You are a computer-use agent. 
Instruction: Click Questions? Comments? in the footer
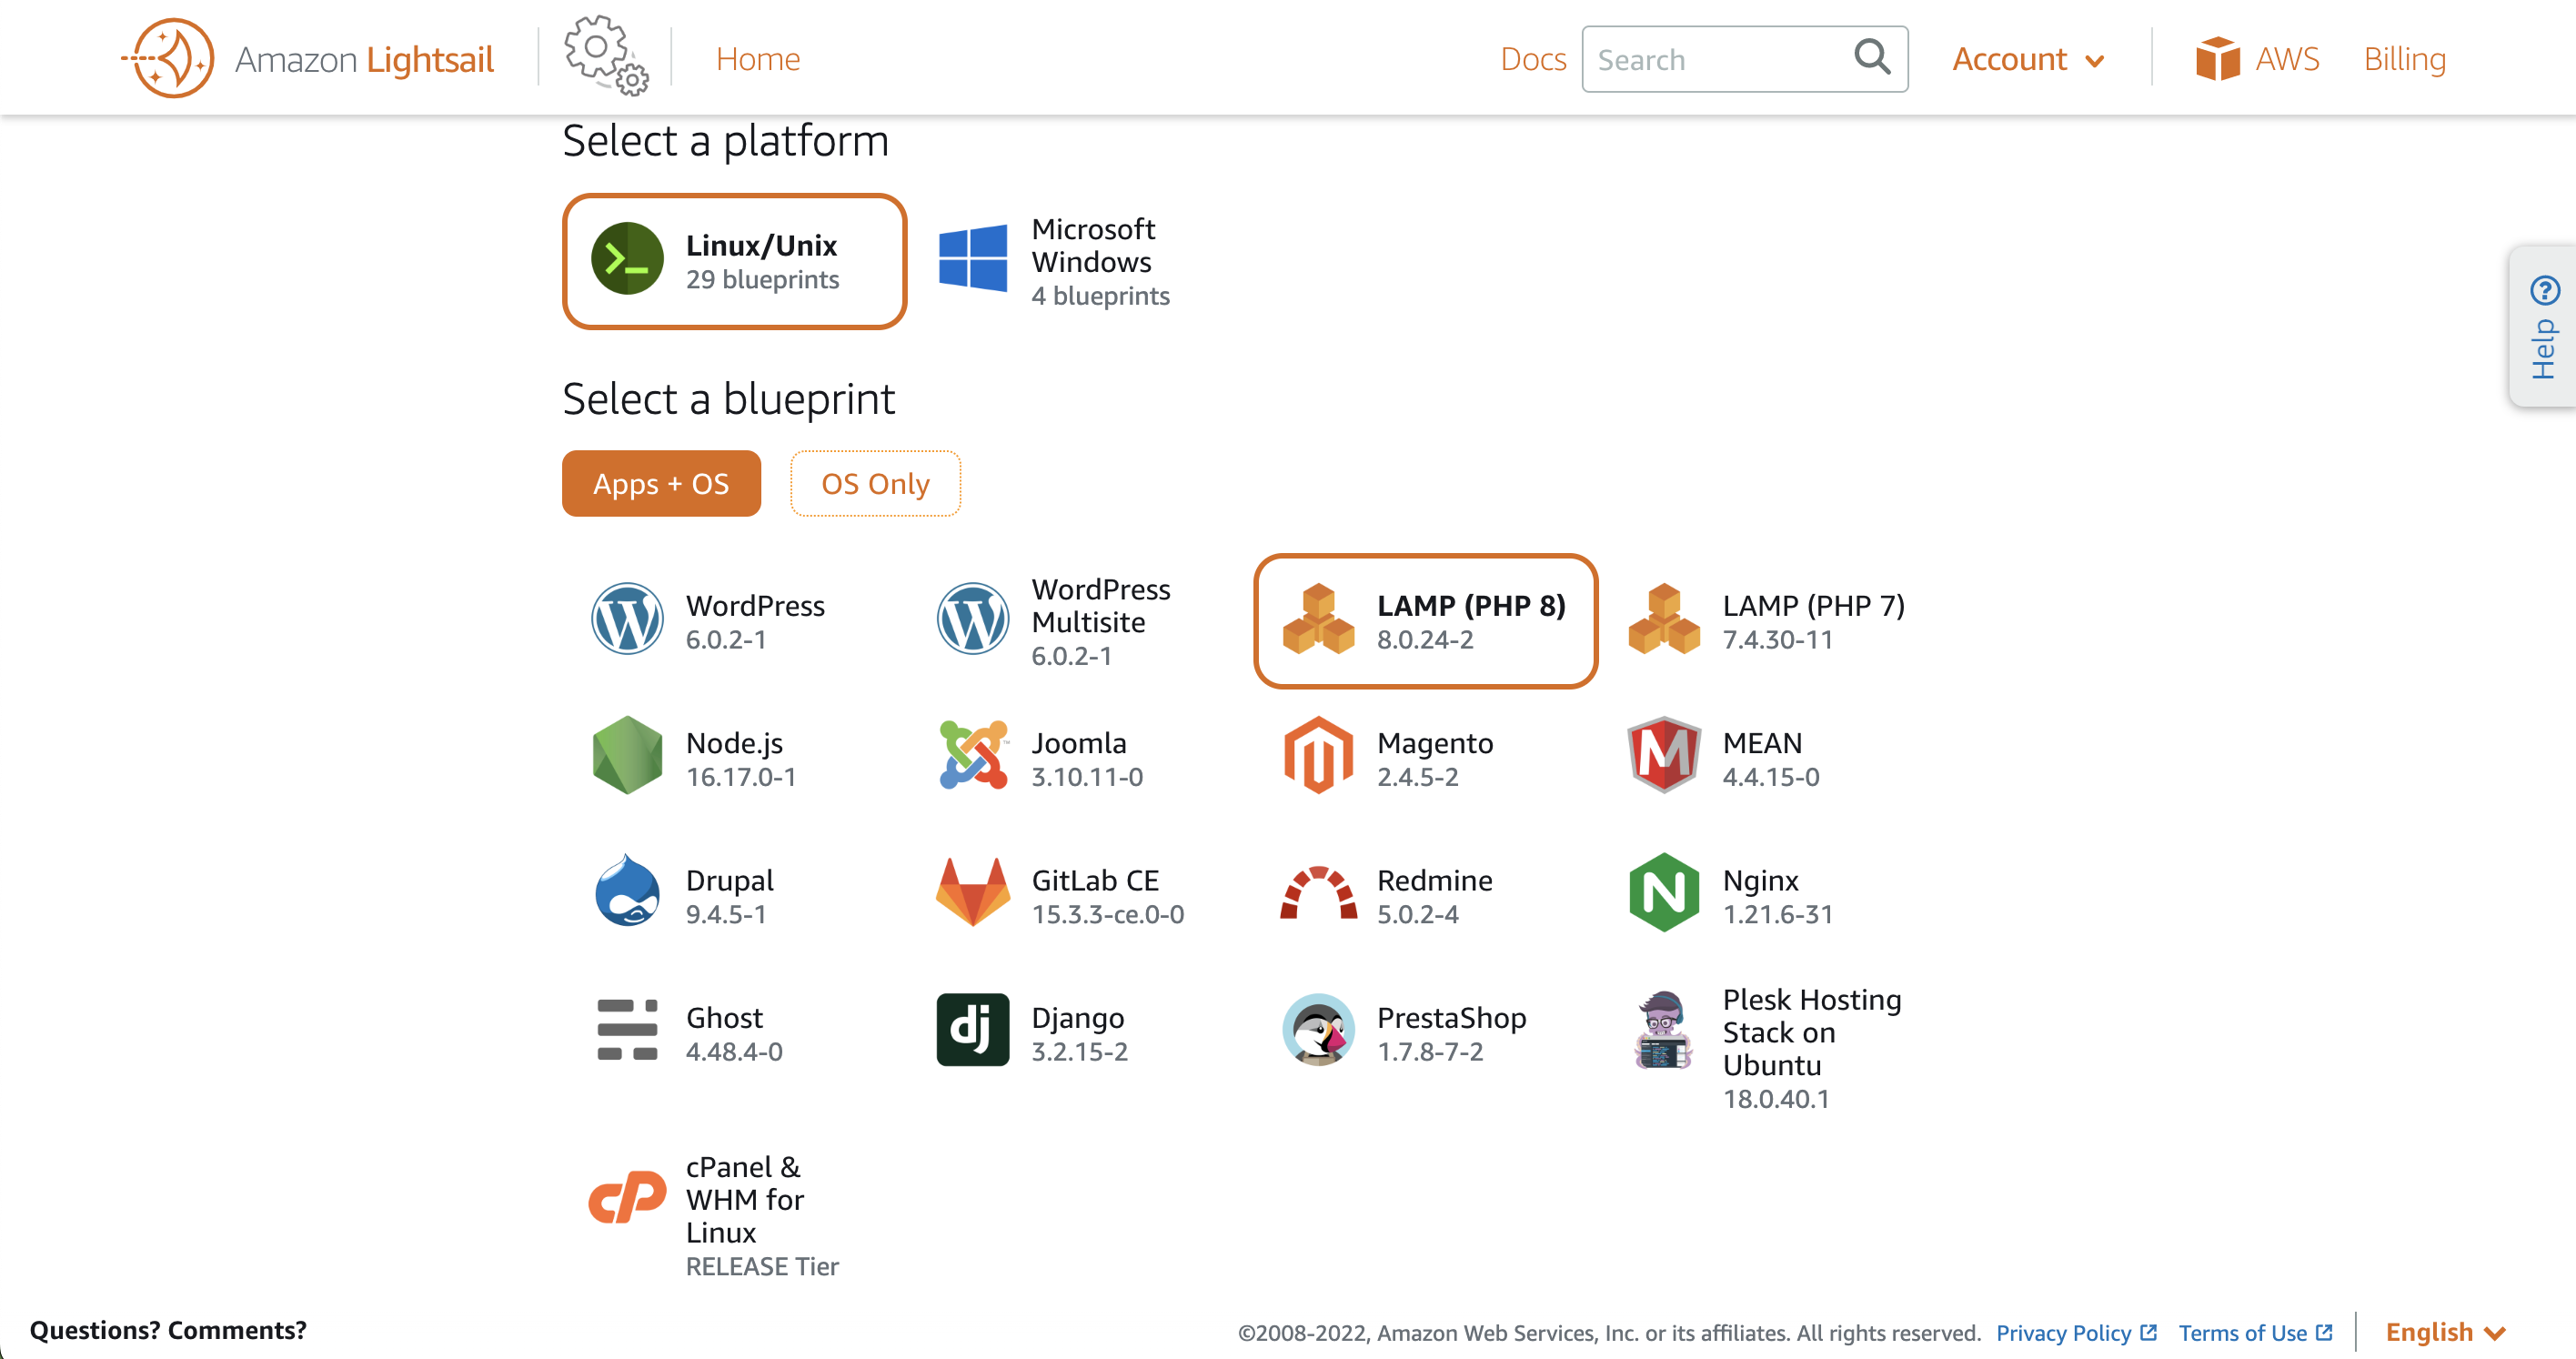coord(168,1330)
